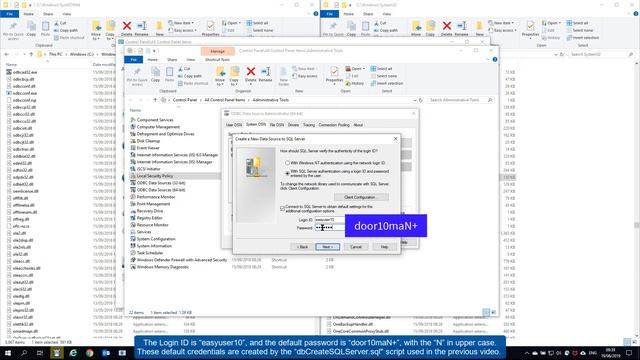Click Copy to icon in Administrative Tools ribbon
The width and height of the screenshot is (640, 360).
point(234,76)
